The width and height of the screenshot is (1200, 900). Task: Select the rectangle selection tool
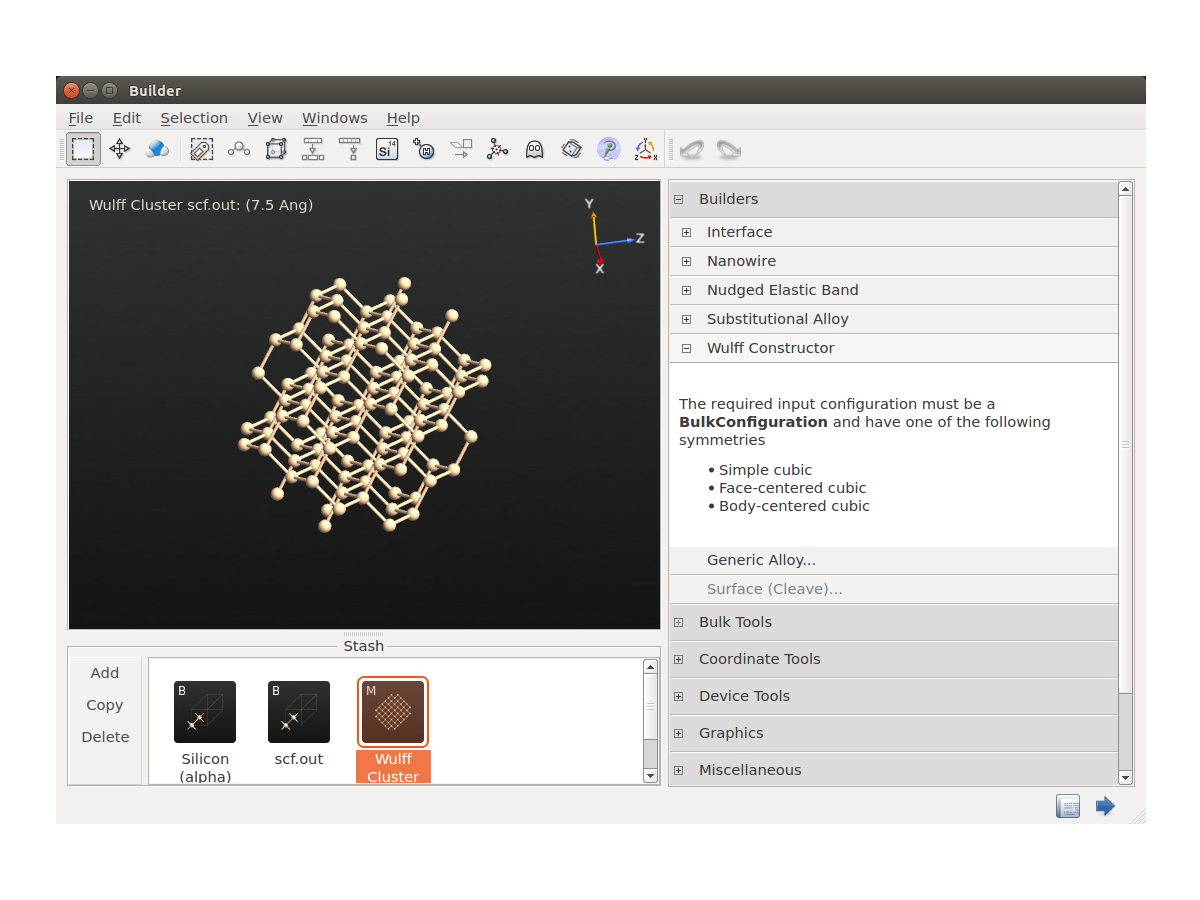point(83,150)
